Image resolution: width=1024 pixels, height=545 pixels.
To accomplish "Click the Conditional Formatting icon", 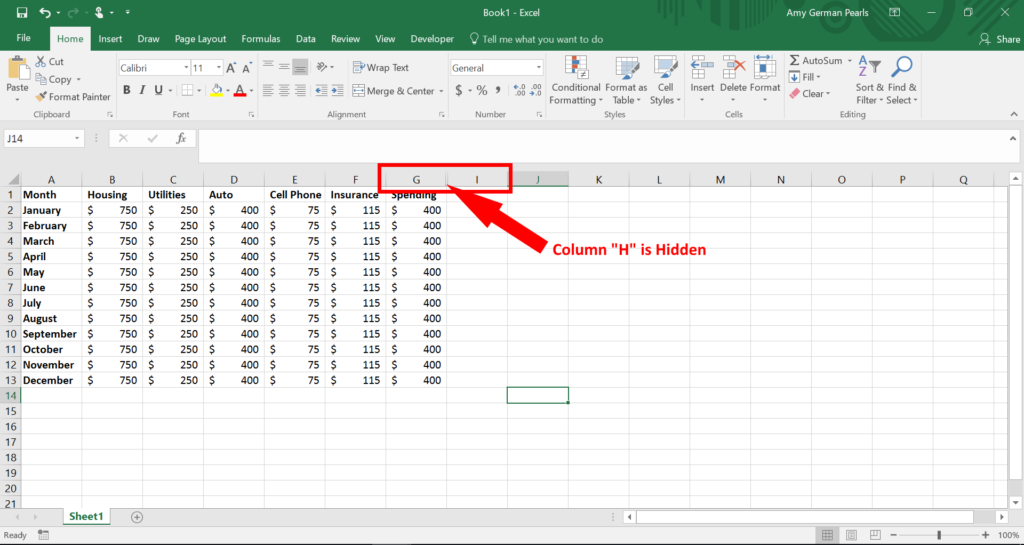I will 576,68.
